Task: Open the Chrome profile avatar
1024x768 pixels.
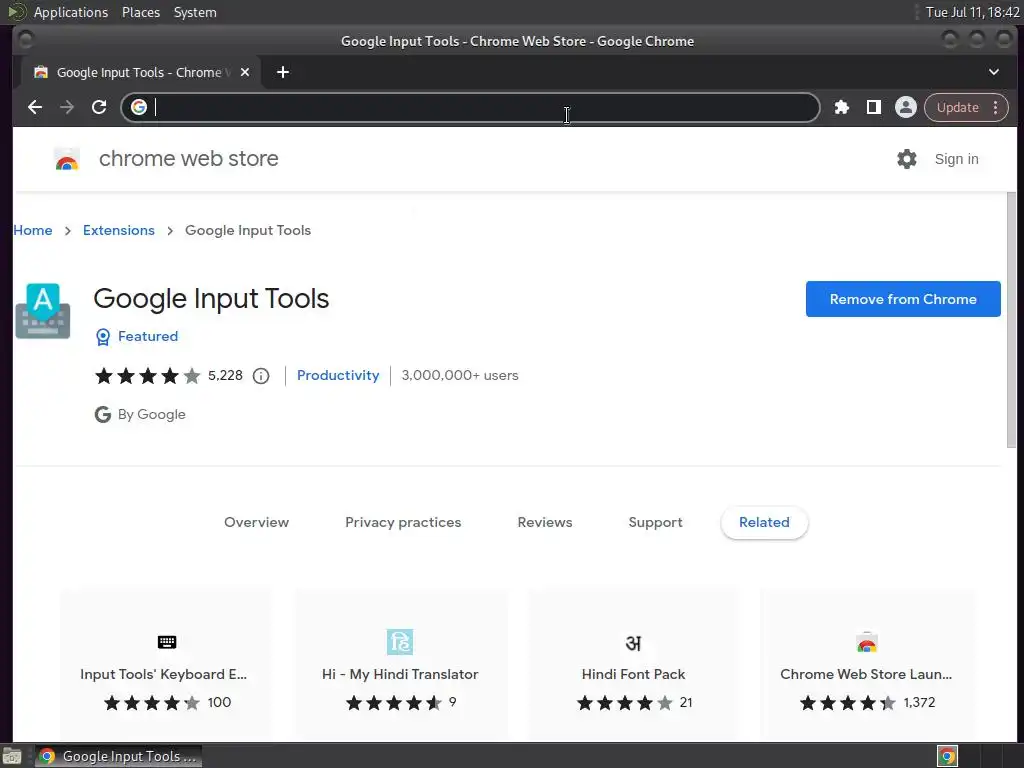Action: [x=905, y=107]
